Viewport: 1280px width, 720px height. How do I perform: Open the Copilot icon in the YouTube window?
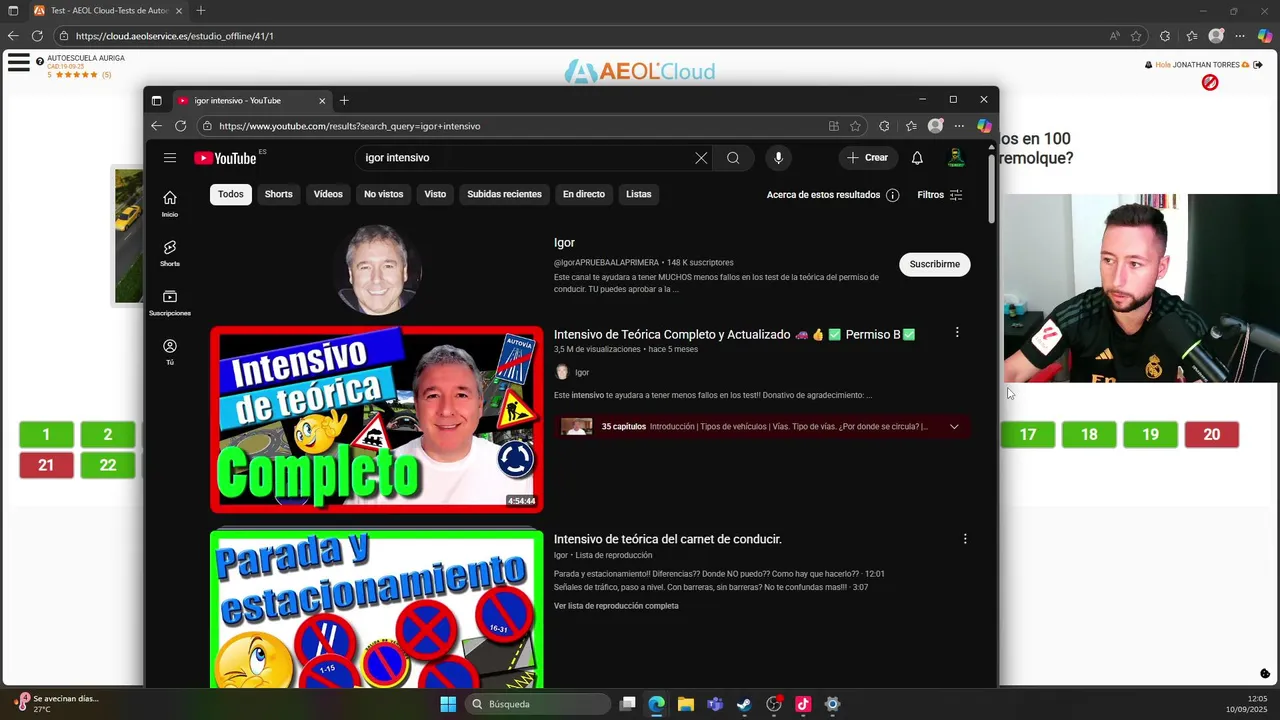point(984,126)
